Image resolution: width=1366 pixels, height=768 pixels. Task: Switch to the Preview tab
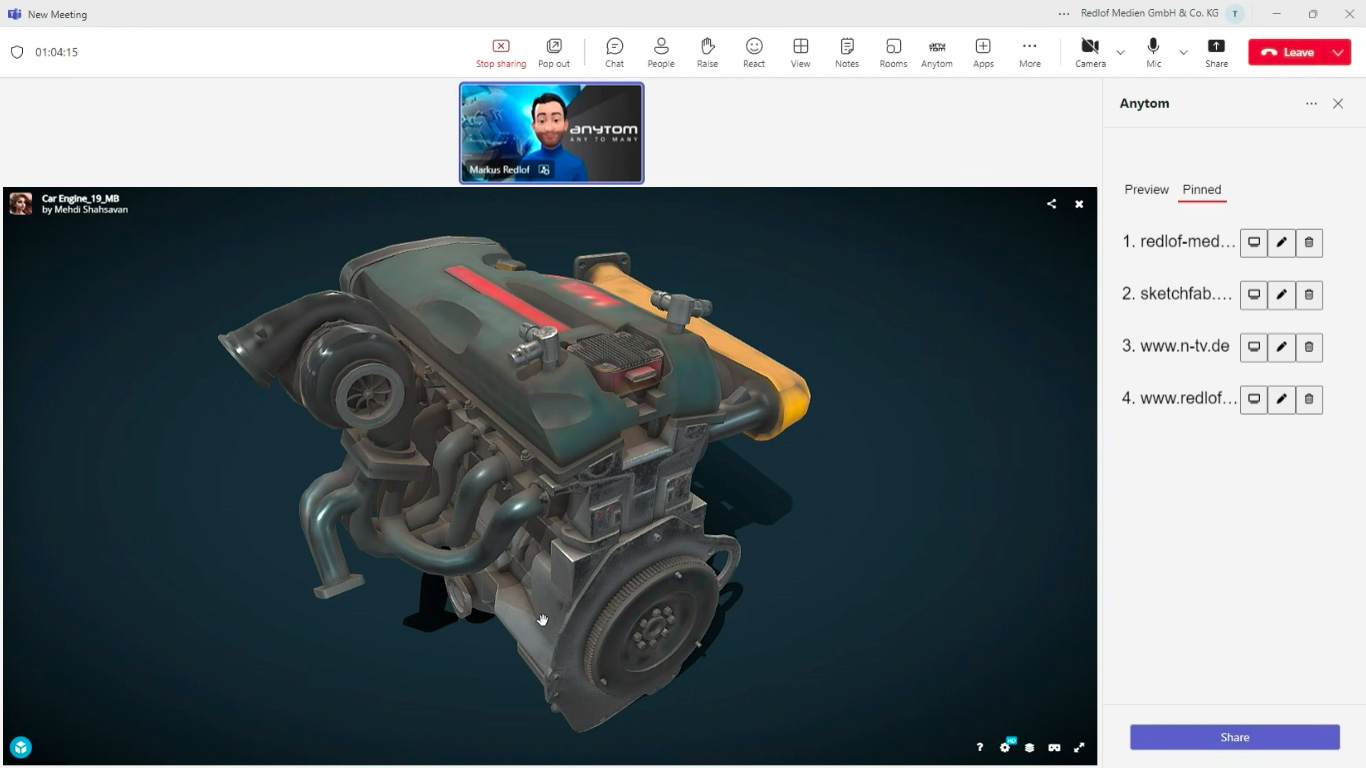pyautogui.click(x=1146, y=190)
